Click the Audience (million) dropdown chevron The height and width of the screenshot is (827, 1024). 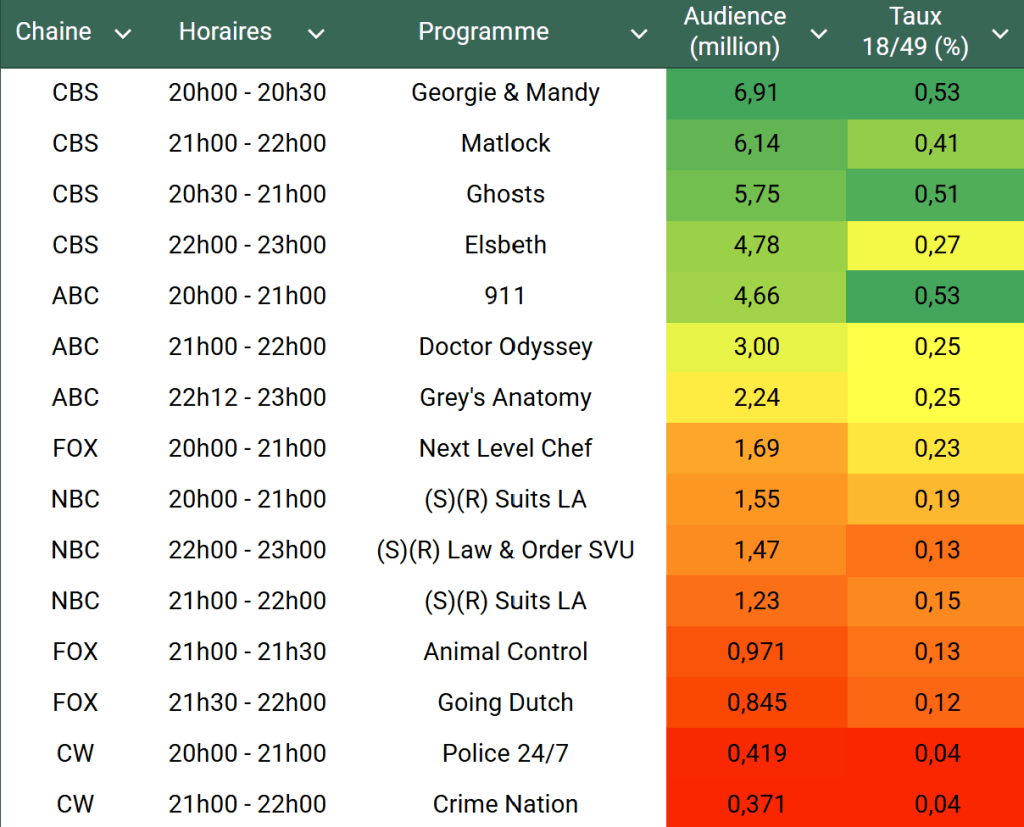pos(818,34)
